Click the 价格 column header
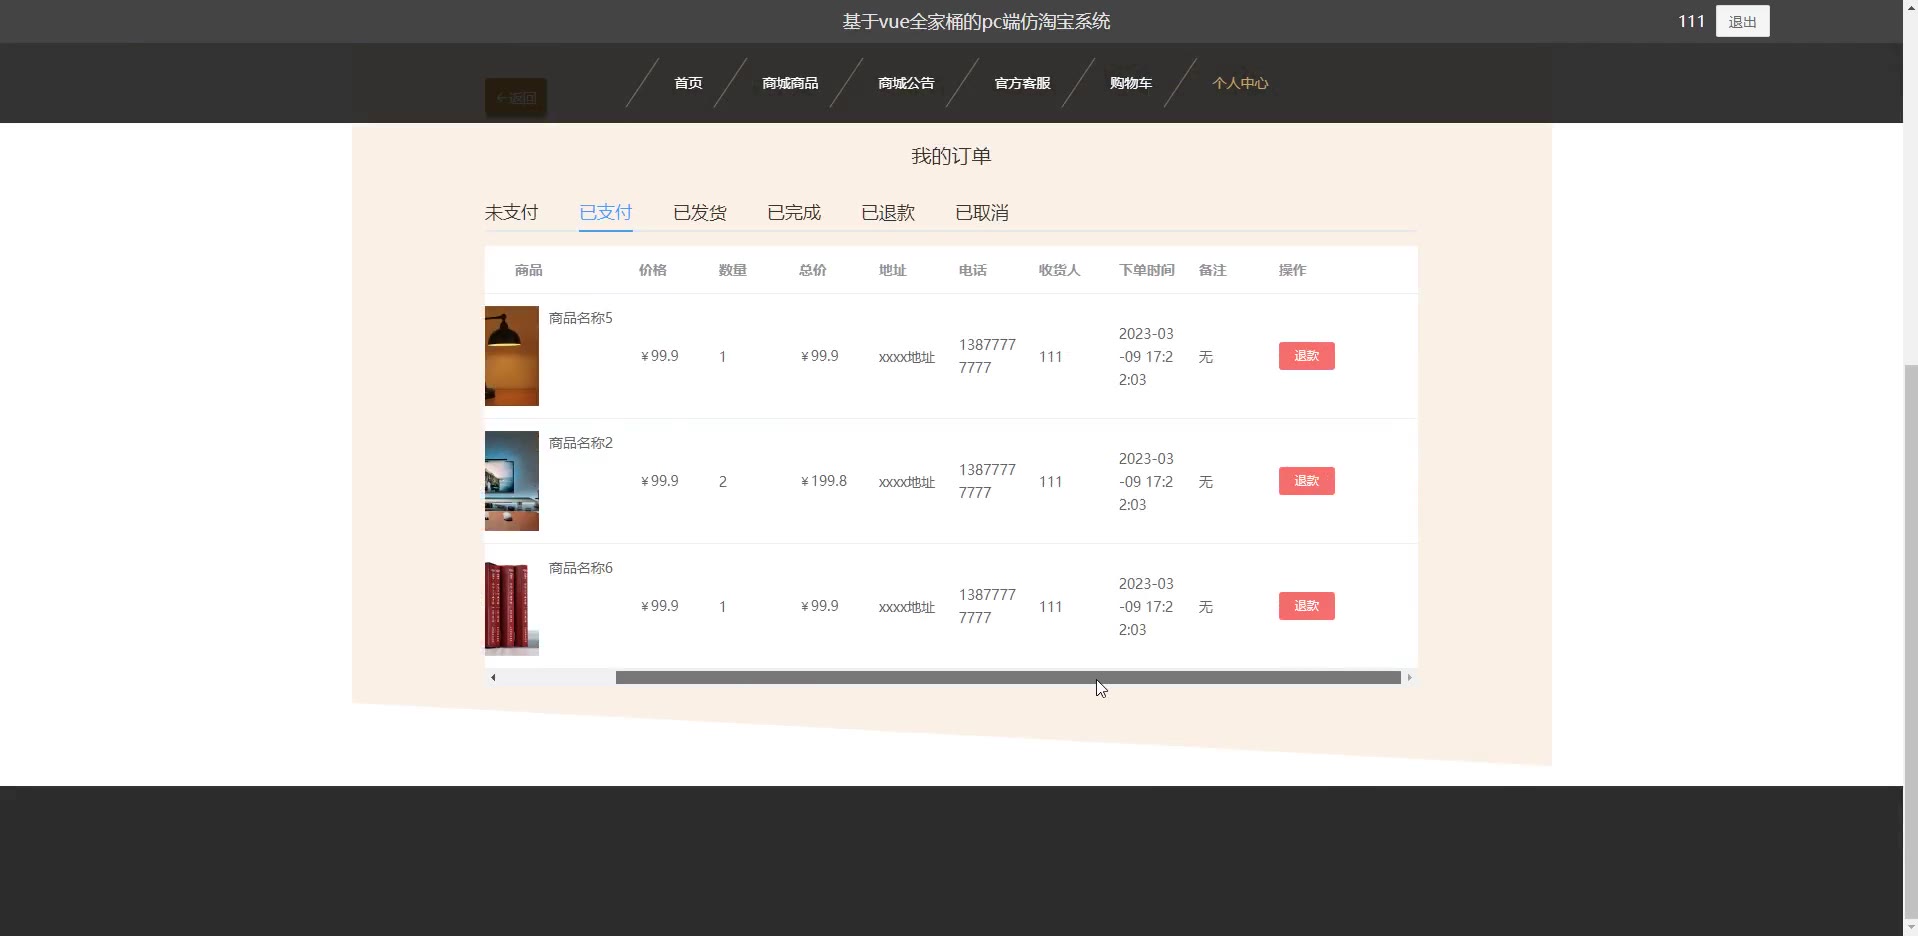The height and width of the screenshot is (936, 1918). 653,270
